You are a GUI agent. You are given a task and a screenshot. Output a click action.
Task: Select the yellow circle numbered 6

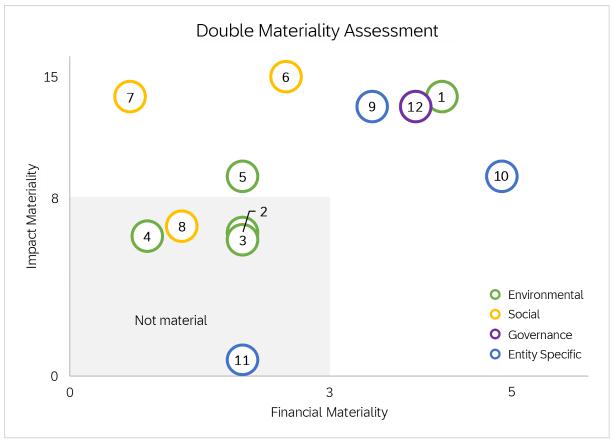click(285, 77)
